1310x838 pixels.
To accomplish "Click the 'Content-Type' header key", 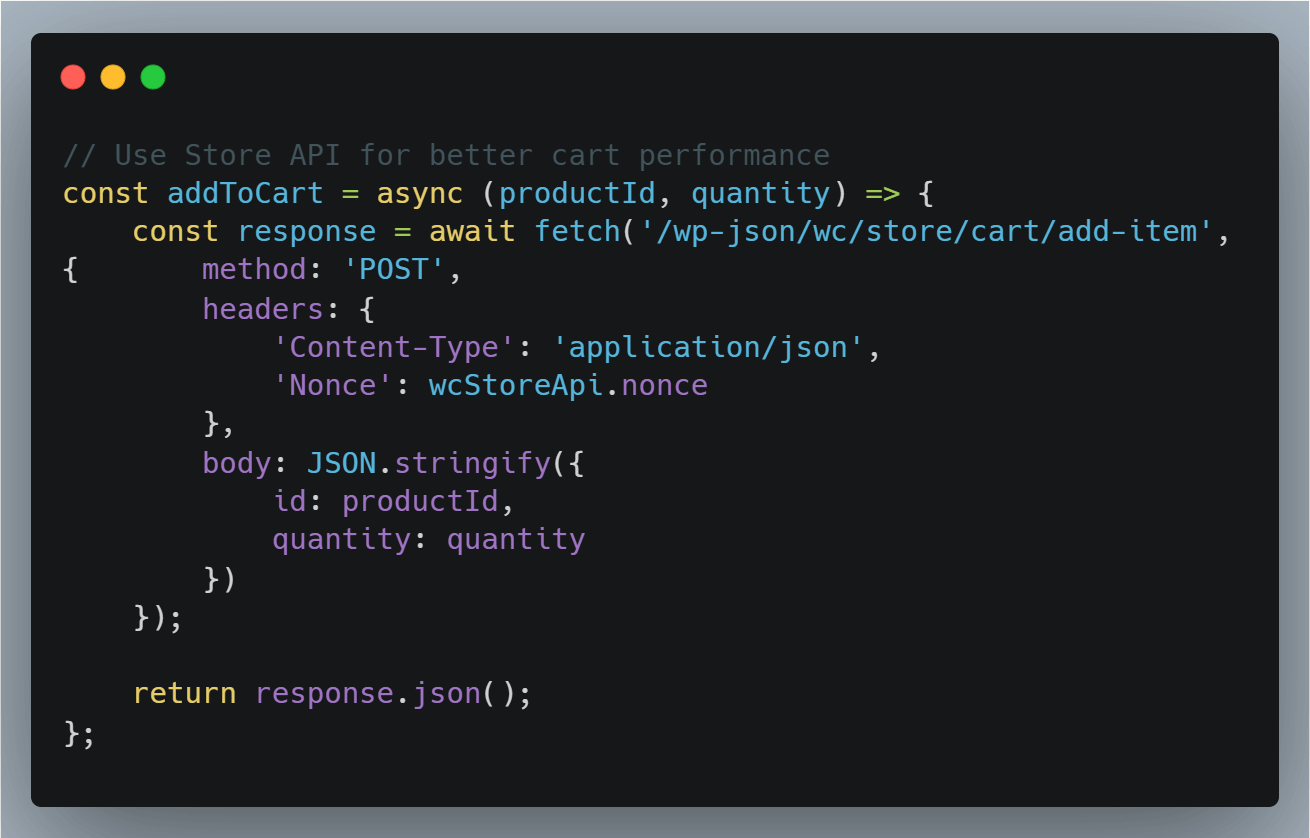I will (x=394, y=347).
